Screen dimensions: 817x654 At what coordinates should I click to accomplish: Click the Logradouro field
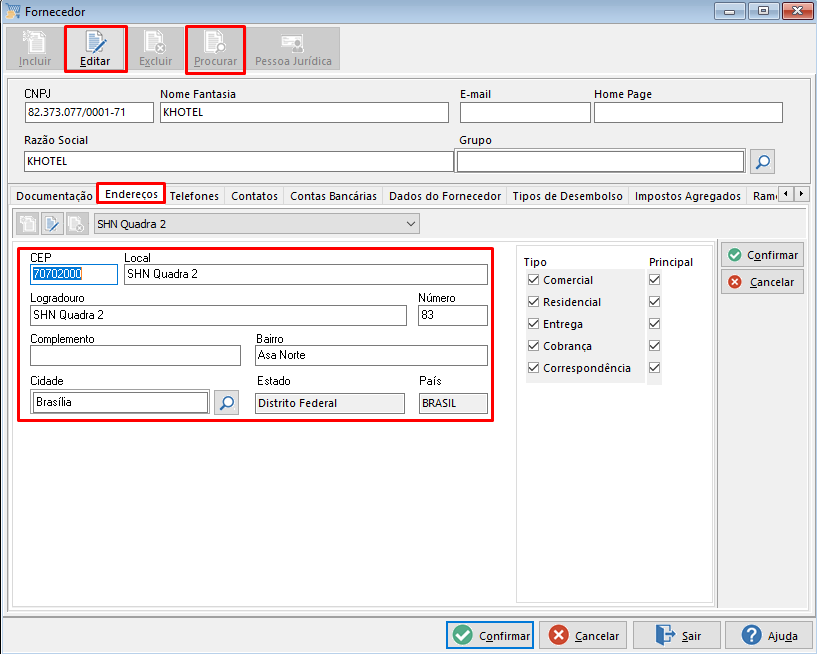coord(218,315)
